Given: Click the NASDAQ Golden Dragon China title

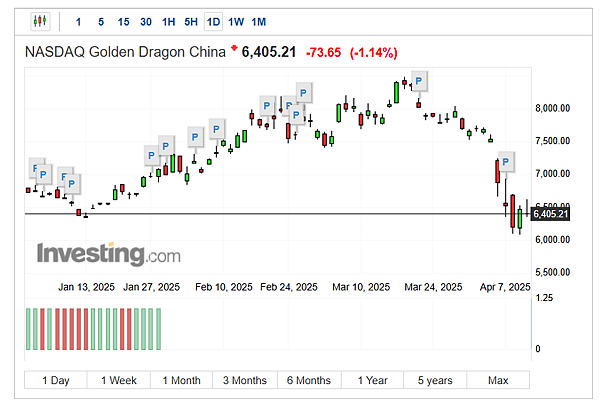Looking at the screenshot, I should [x=125, y=52].
